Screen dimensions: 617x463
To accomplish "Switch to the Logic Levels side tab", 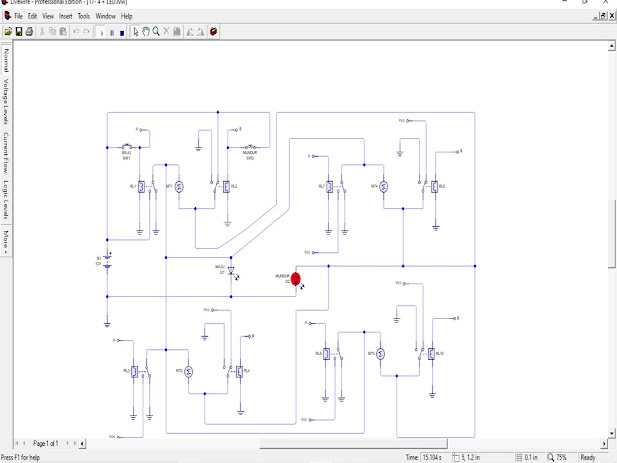I will [x=6, y=199].
